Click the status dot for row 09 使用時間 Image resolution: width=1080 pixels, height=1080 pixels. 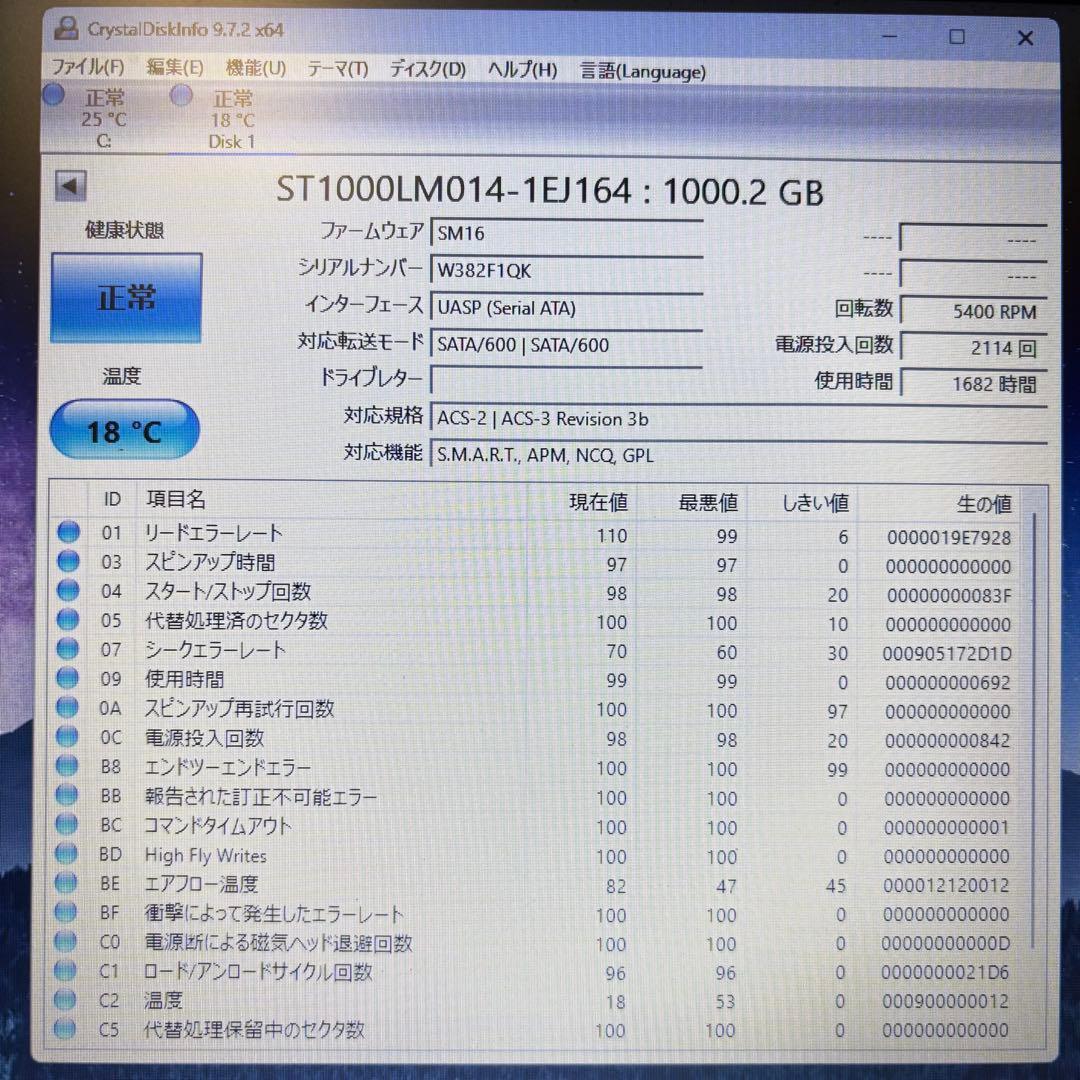(68, 678)
